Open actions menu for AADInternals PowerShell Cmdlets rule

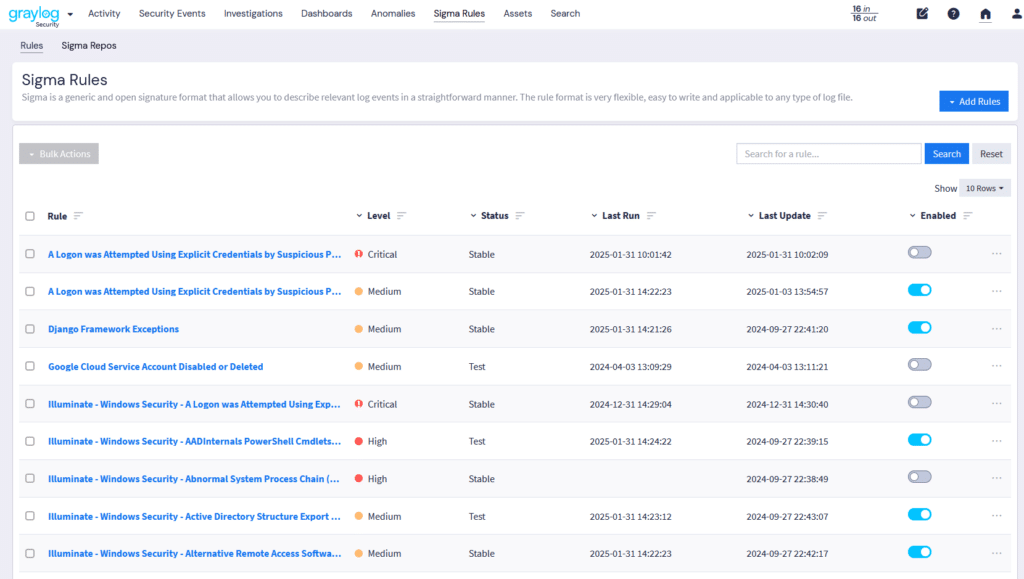tap(997, 441)
